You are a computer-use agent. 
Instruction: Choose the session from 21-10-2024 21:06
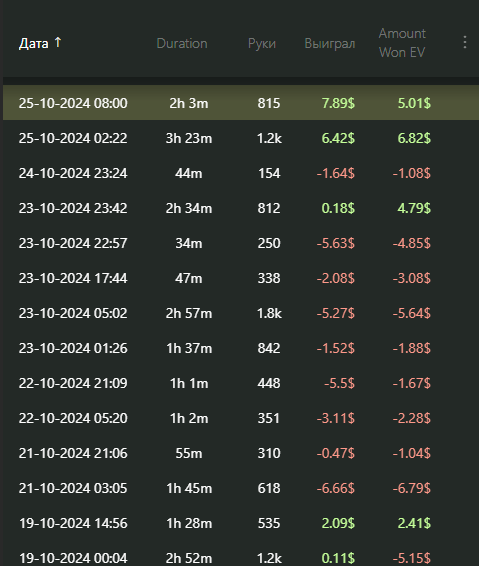[241, 453]
